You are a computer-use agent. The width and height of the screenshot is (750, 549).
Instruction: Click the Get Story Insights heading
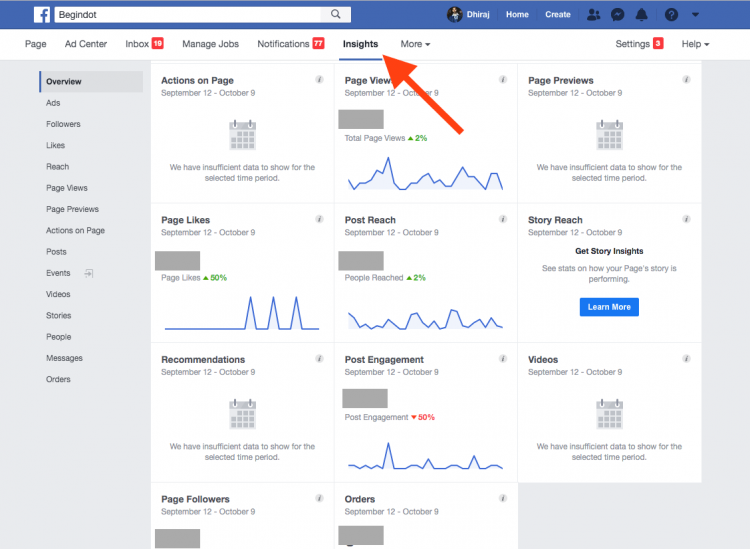(609, 251)
